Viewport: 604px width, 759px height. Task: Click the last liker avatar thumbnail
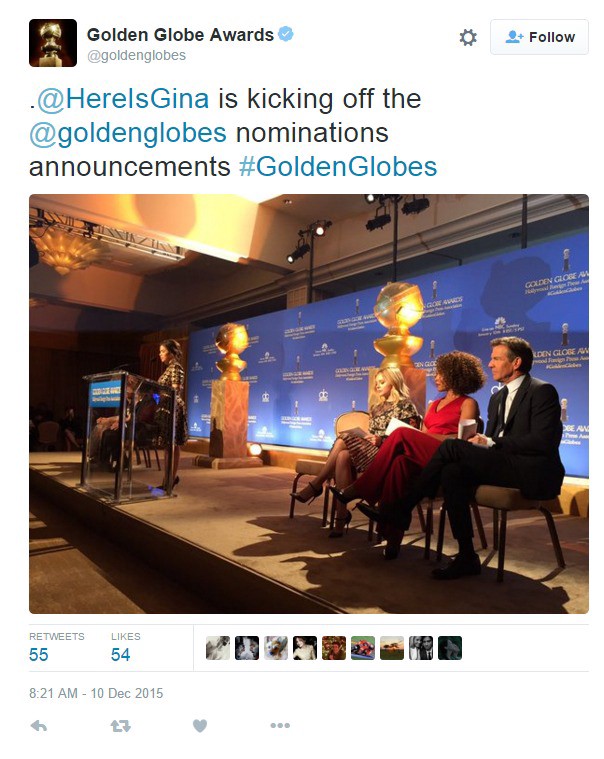[450, 648]
